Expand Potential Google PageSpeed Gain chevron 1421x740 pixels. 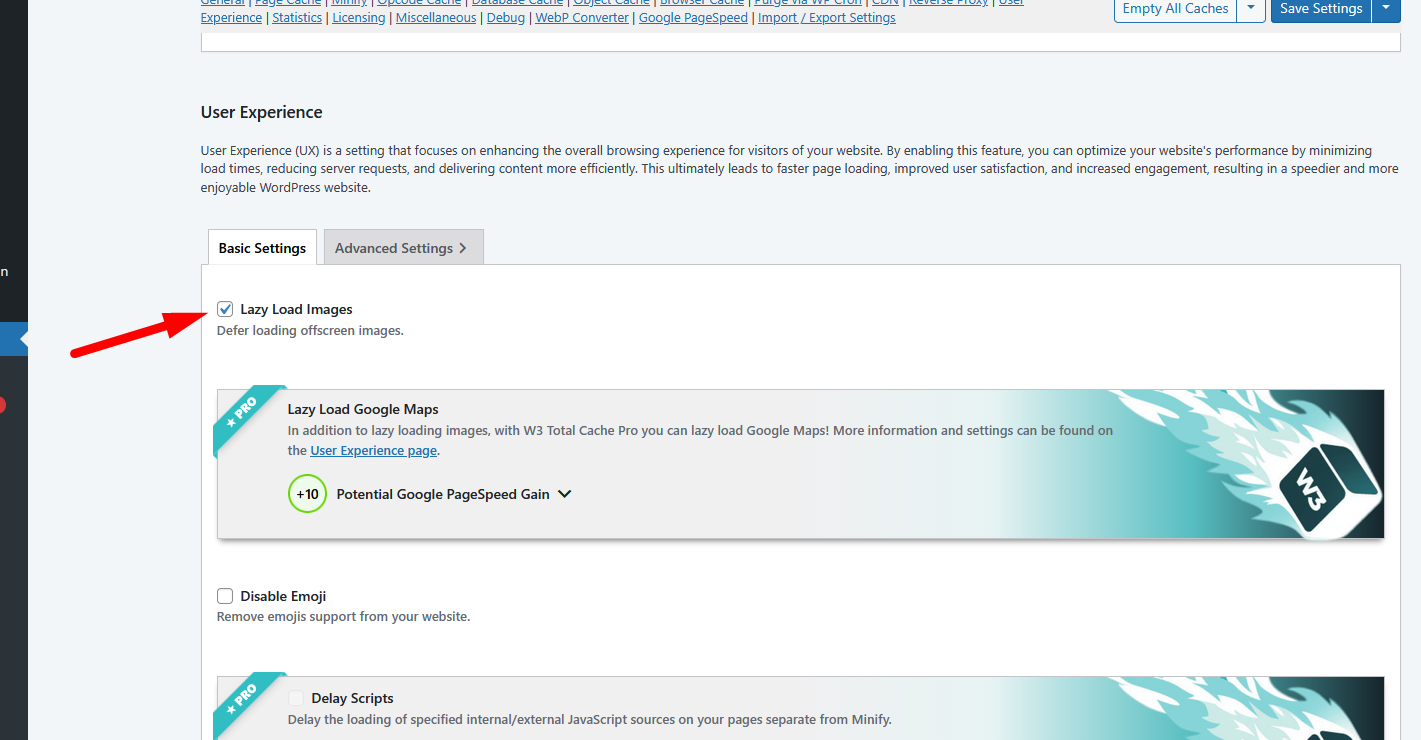pyautogui.click(x=564, y=494)
